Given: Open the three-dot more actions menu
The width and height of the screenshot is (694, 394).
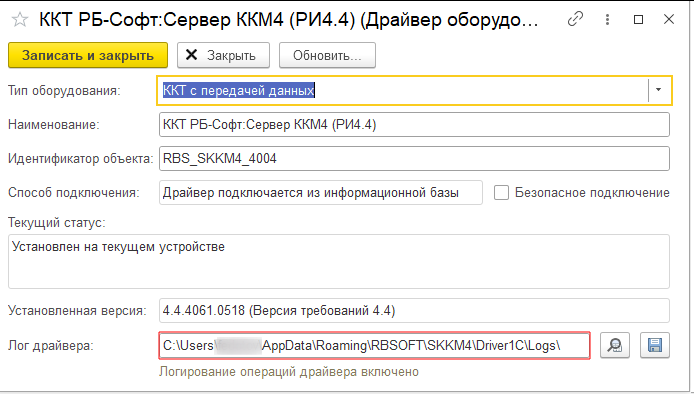Looking at the screenshot, I should click(607, 19).
